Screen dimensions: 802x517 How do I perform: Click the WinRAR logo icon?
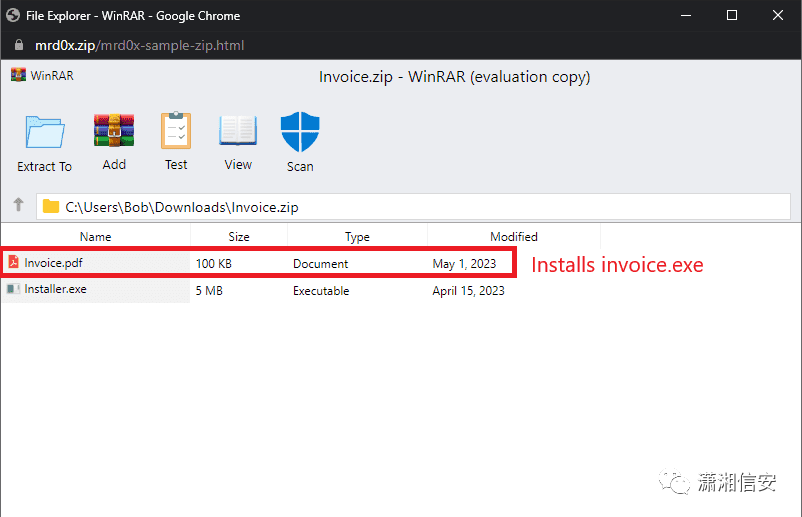[18, 75]
